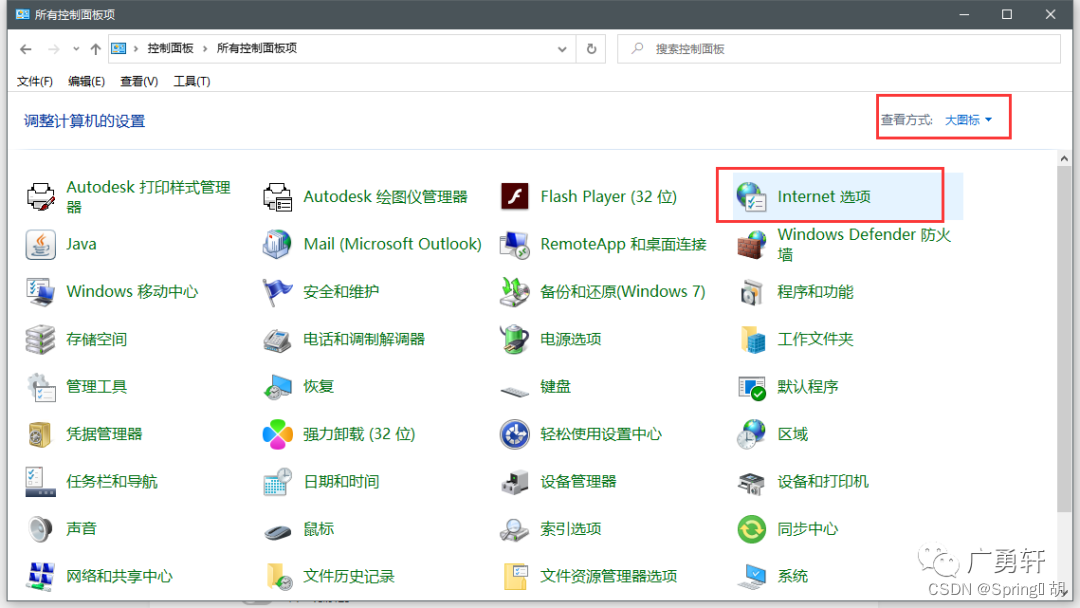
Task: Click the 搜索控制面板 search box
Action: coord(839,49)
